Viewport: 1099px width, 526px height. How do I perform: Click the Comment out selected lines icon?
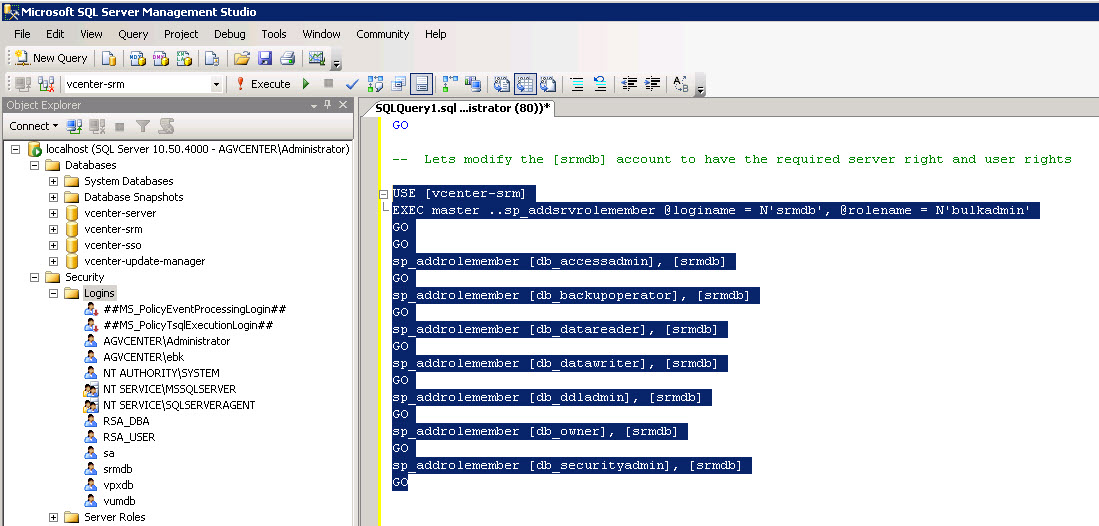click(576, 84)
